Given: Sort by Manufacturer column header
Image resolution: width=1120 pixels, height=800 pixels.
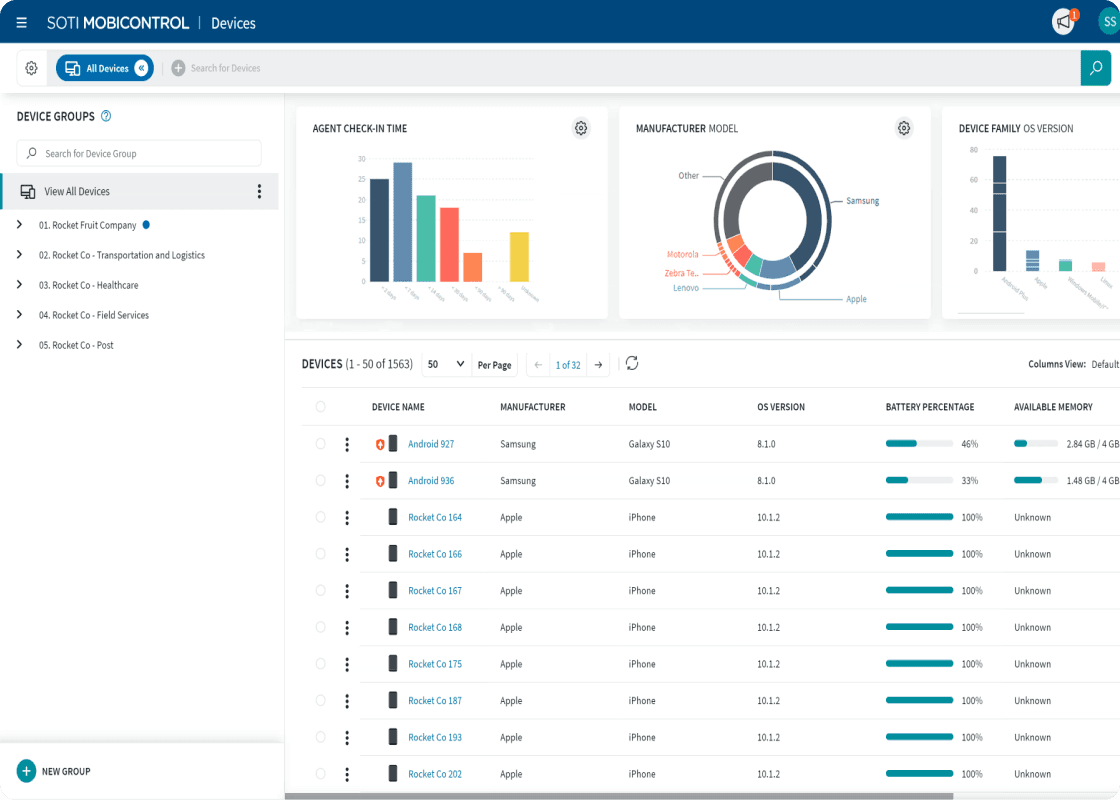Looking at the screenshot, I should (532, 407).
